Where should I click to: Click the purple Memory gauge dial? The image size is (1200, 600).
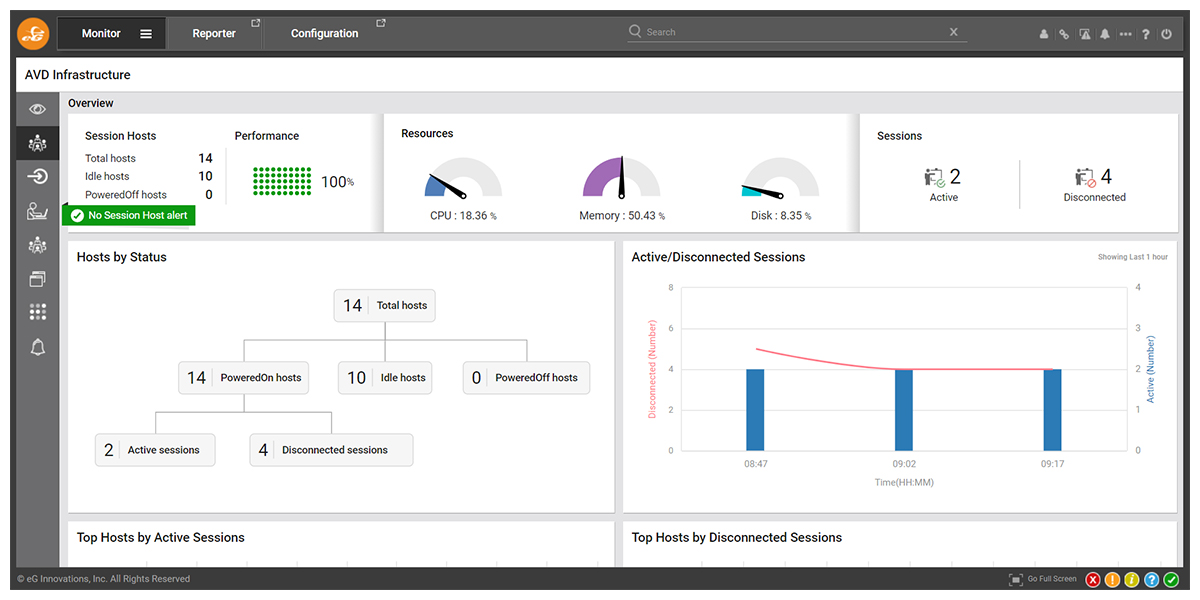tap(622, 177)
